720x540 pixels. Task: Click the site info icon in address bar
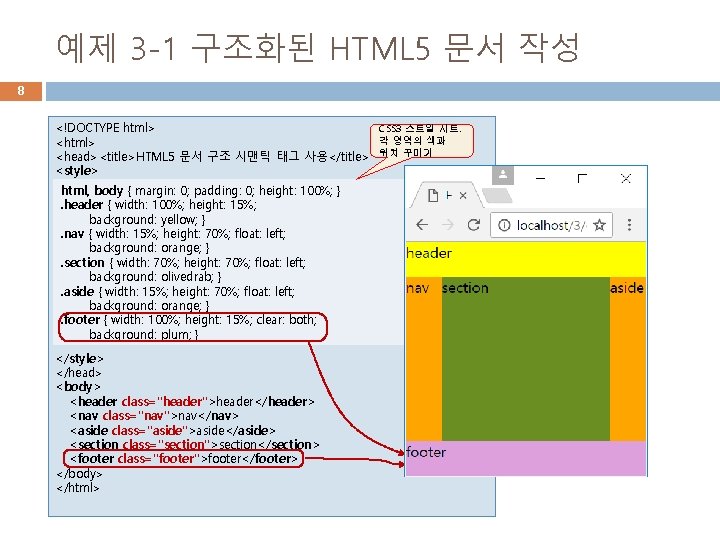(504, 225)
